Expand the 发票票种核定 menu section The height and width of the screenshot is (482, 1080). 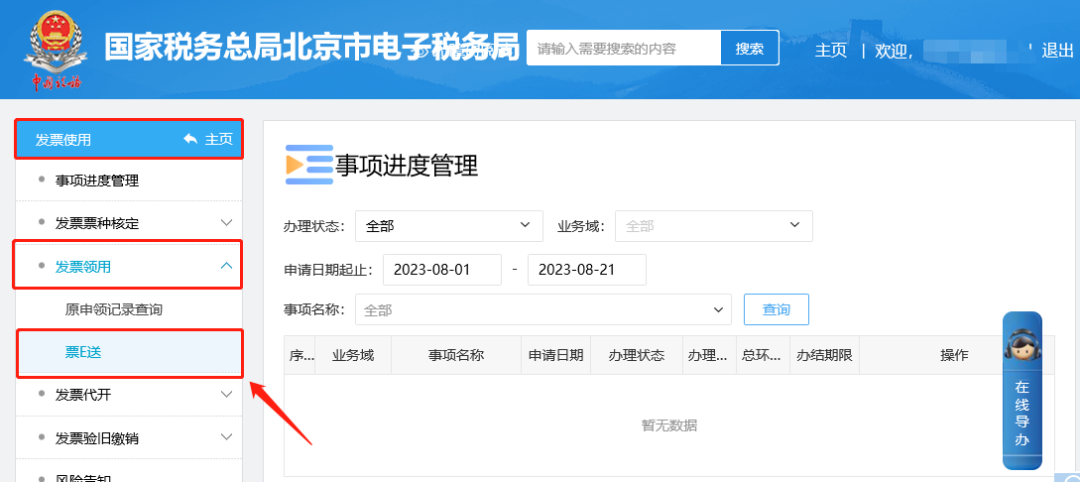click(x=226, y=223)
